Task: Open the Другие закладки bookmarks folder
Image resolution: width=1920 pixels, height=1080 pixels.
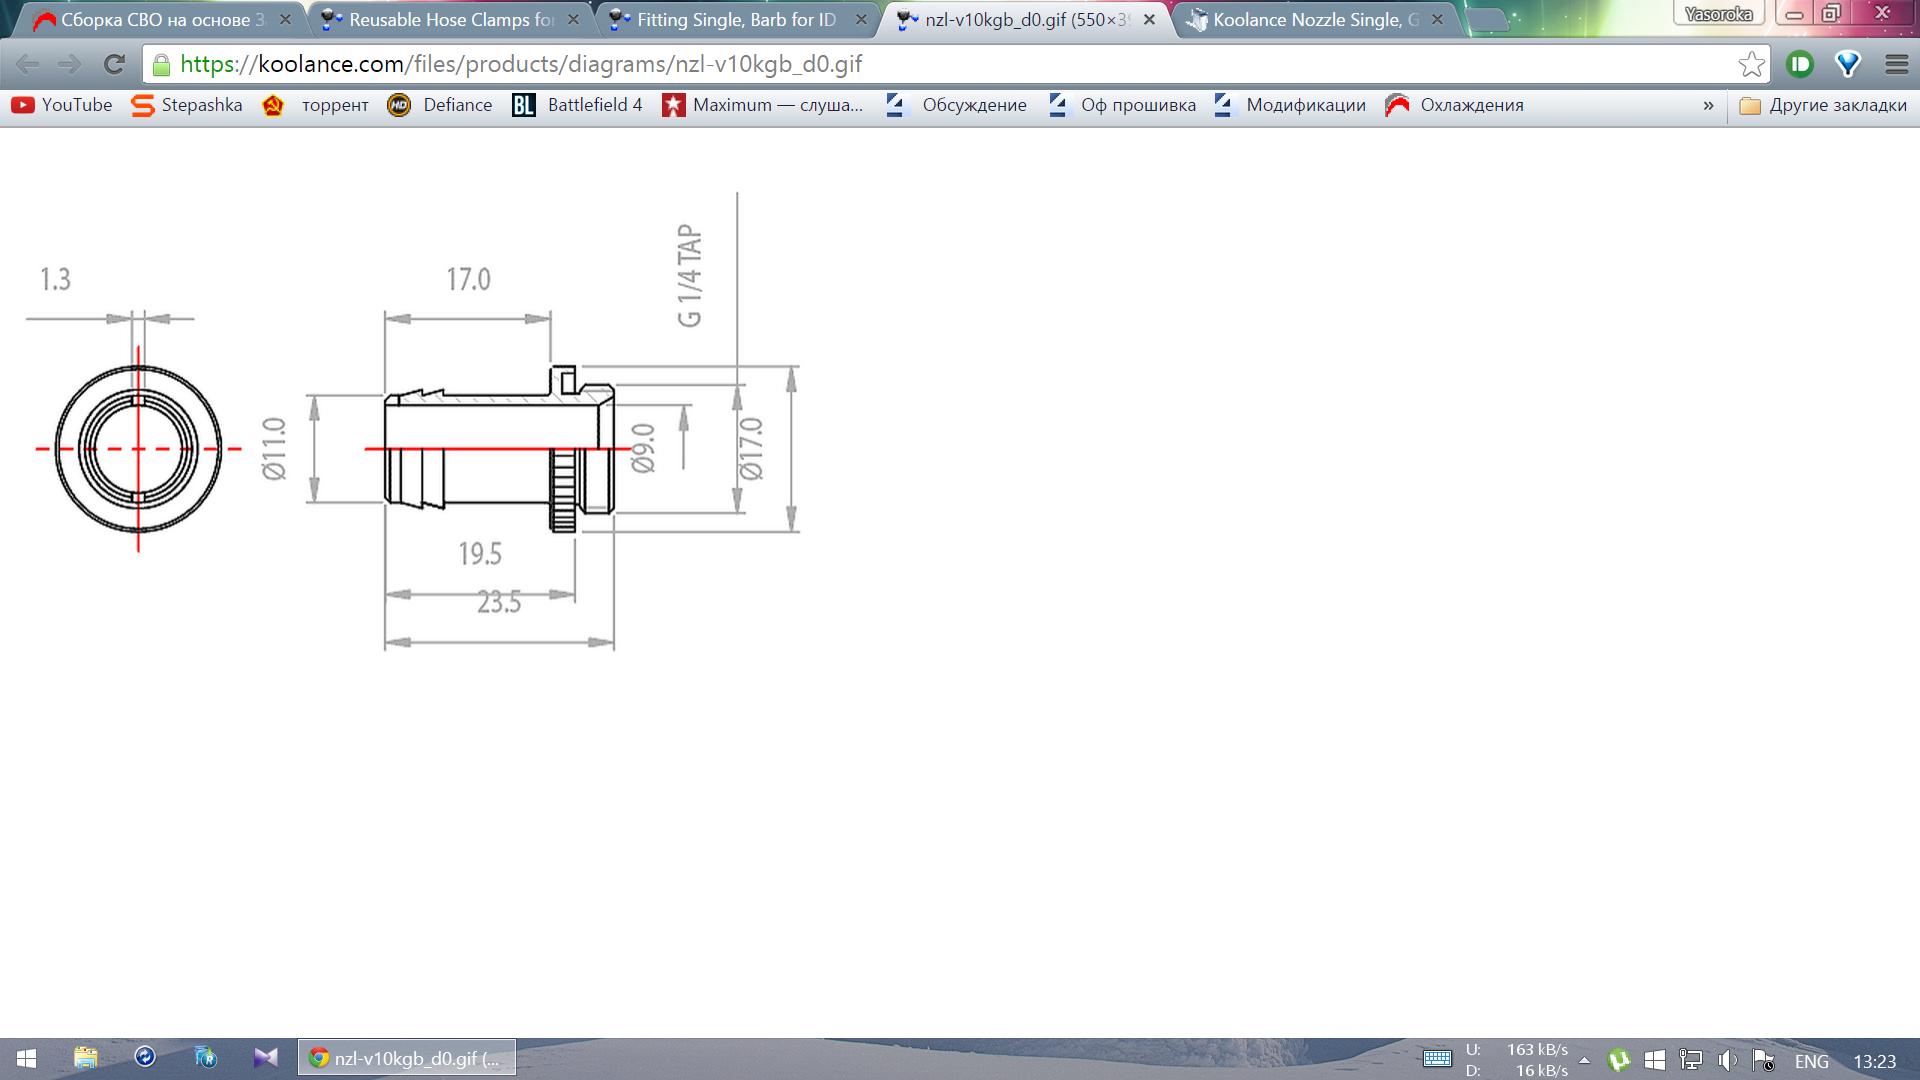Action: pos(1823,105)
